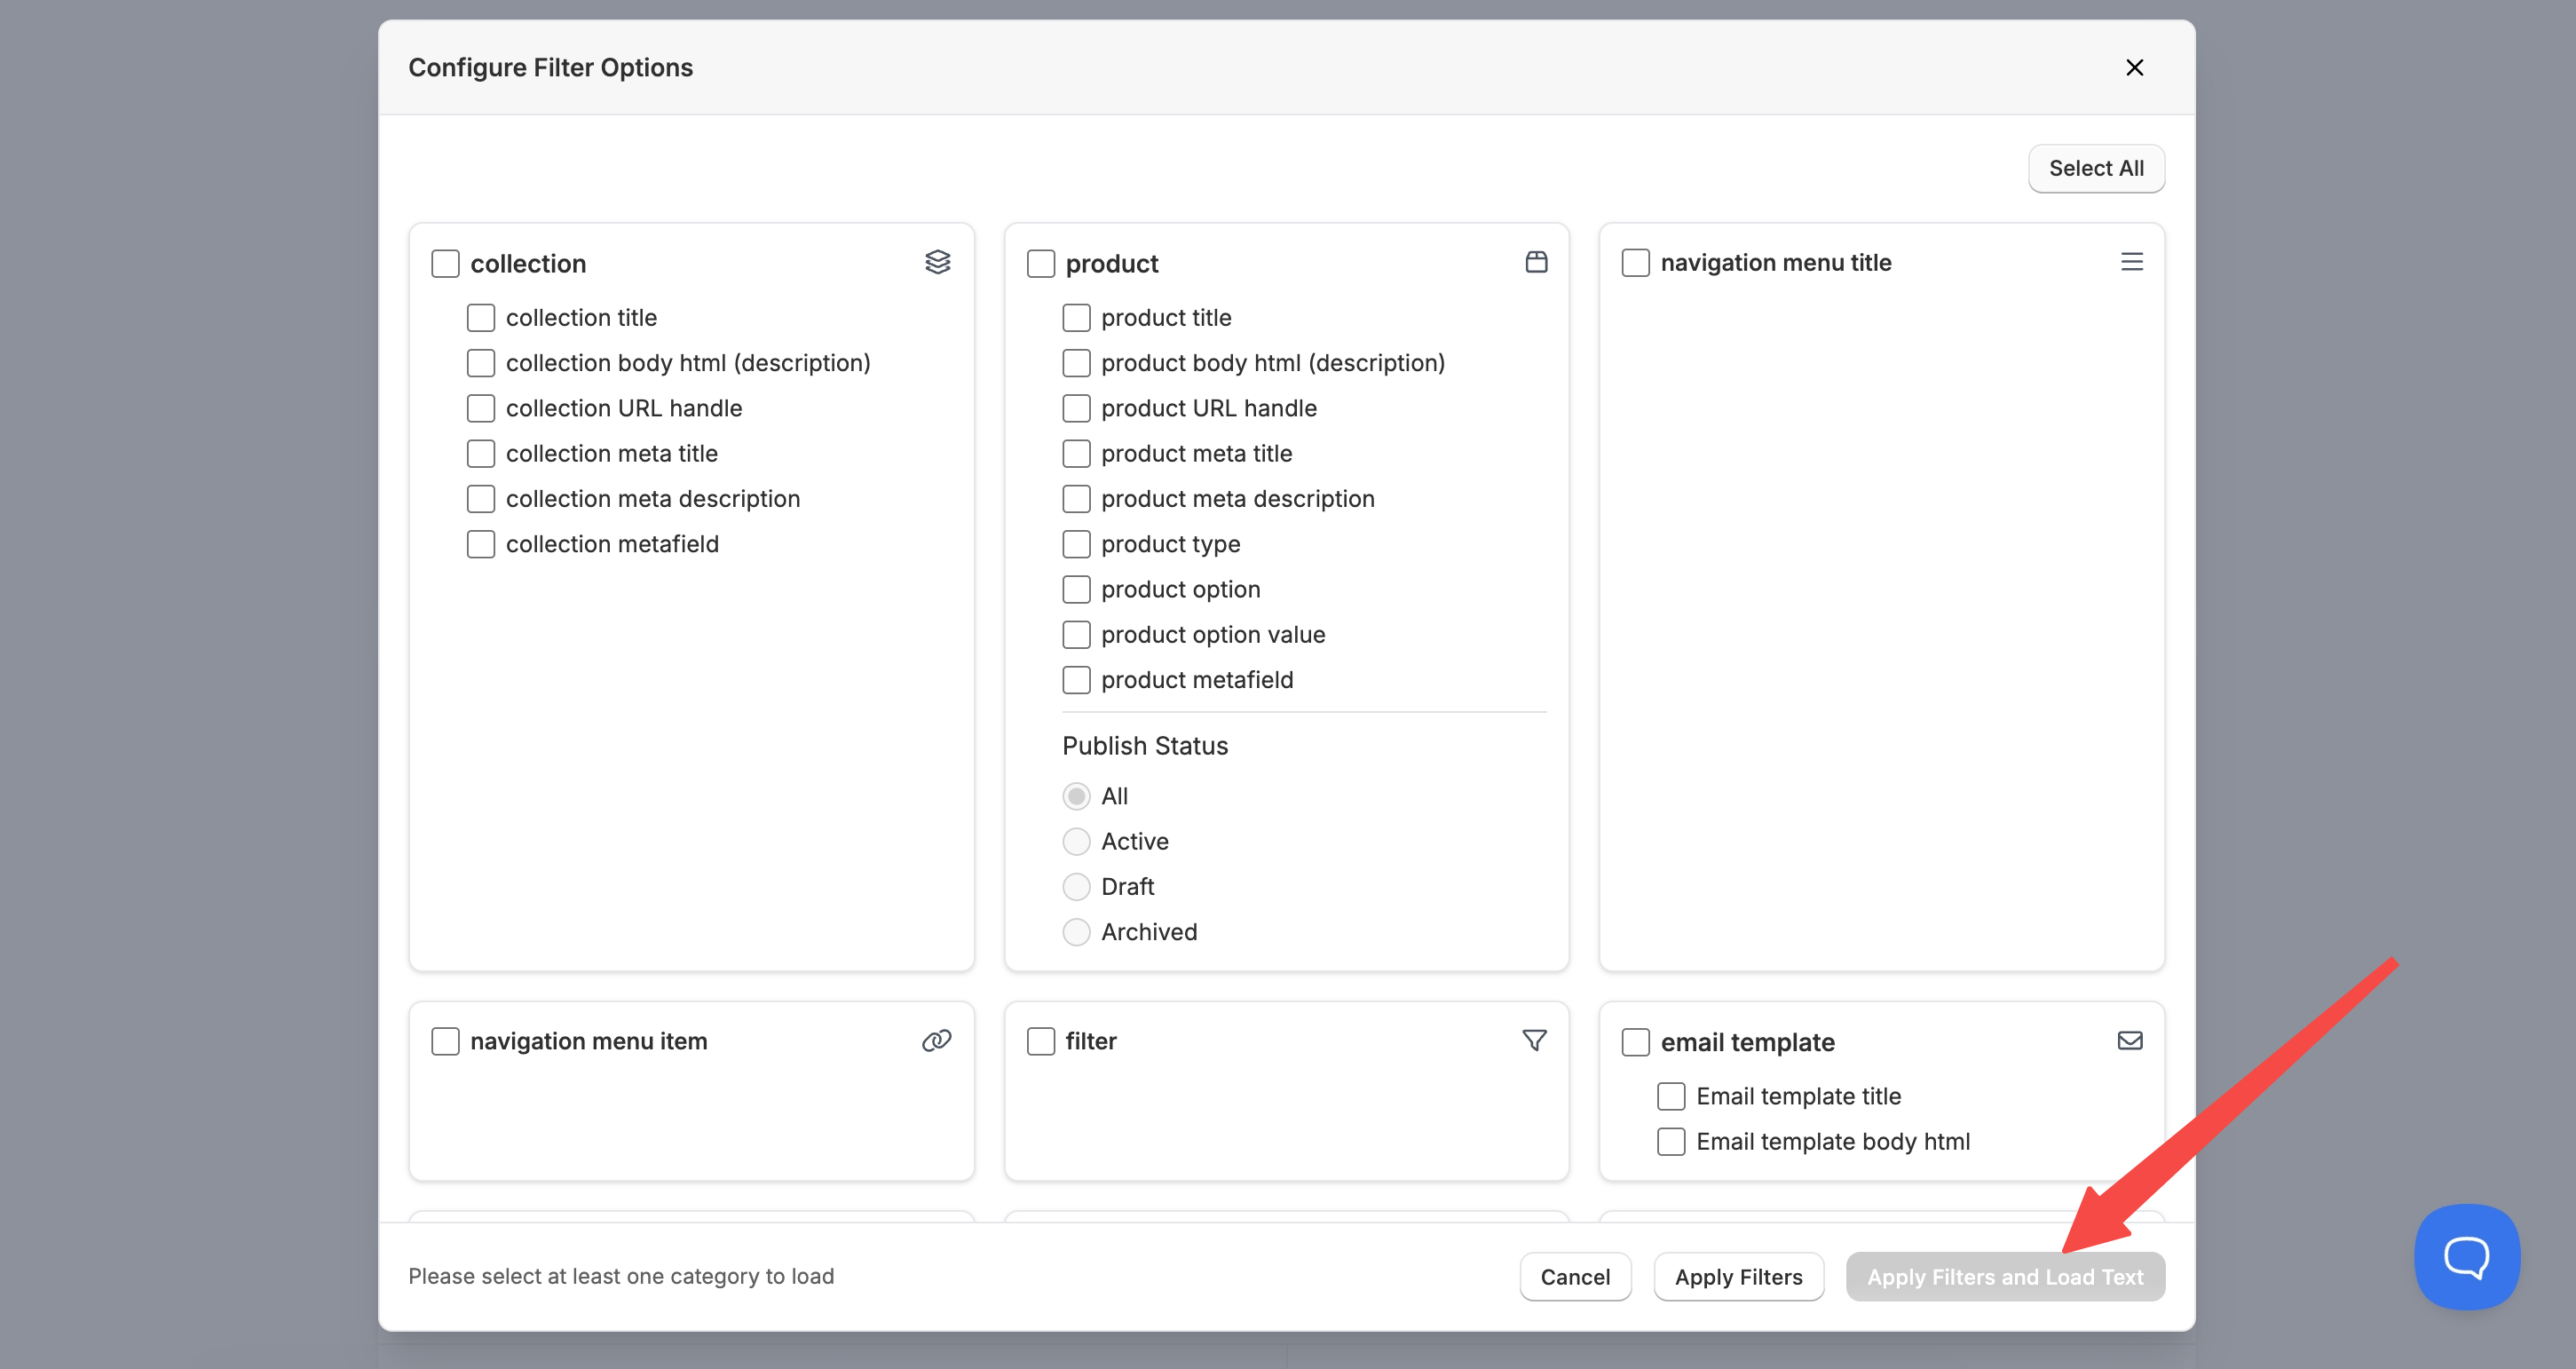This screenshot has height=1369, width=2576.
Task: Toggle the product option value checkbox
Action: [x=1076, y=634]
